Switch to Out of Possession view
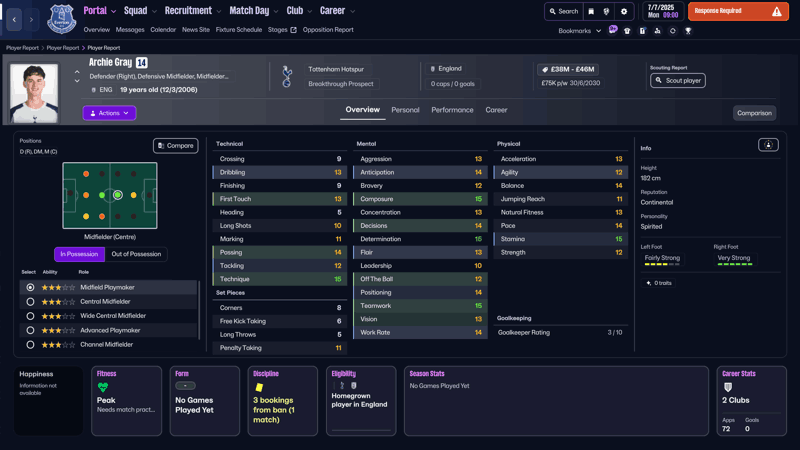The height and width of the screenshot is (450, 800). pyautogui.click(x=136, y=254)
